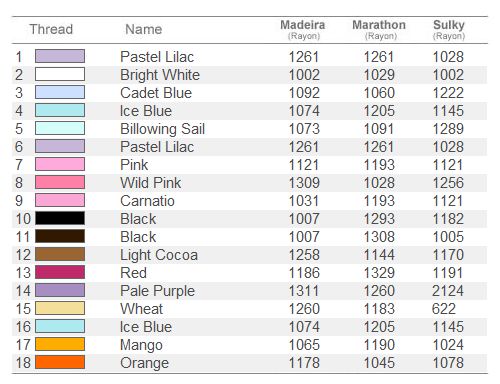This screenshot has height=384, width=500.
Task: Click the Pastel Lilac swatch in row 1
Action: pyautogui.click(x=60, y=56)
